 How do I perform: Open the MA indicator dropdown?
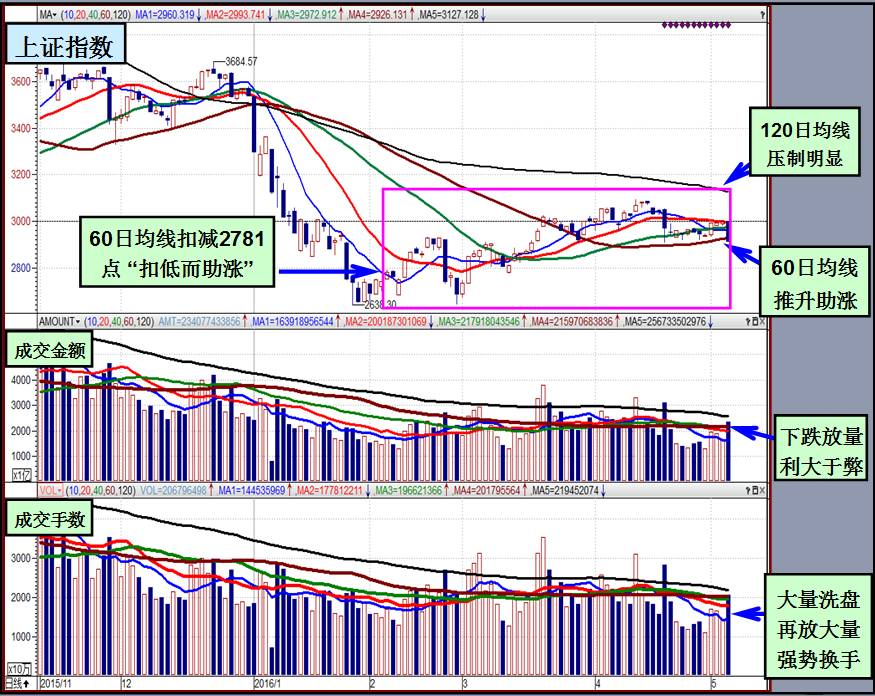48,15
